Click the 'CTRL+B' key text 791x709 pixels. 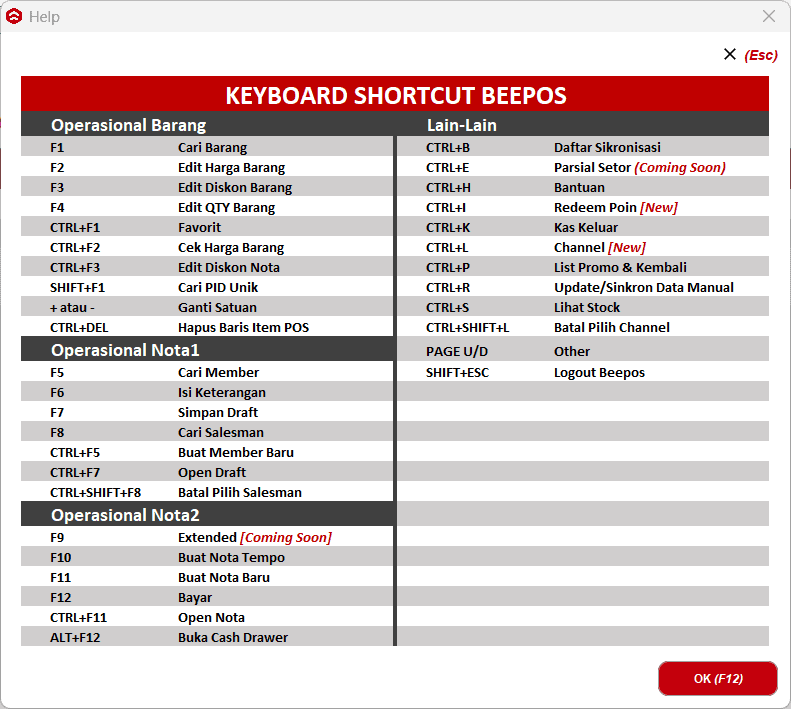447,147
